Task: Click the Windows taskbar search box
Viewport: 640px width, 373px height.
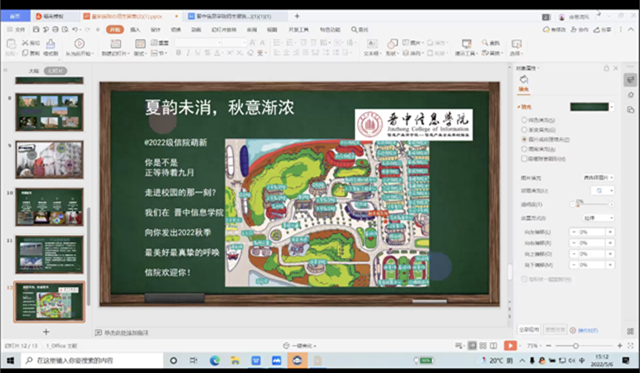Action: [92, 360]
